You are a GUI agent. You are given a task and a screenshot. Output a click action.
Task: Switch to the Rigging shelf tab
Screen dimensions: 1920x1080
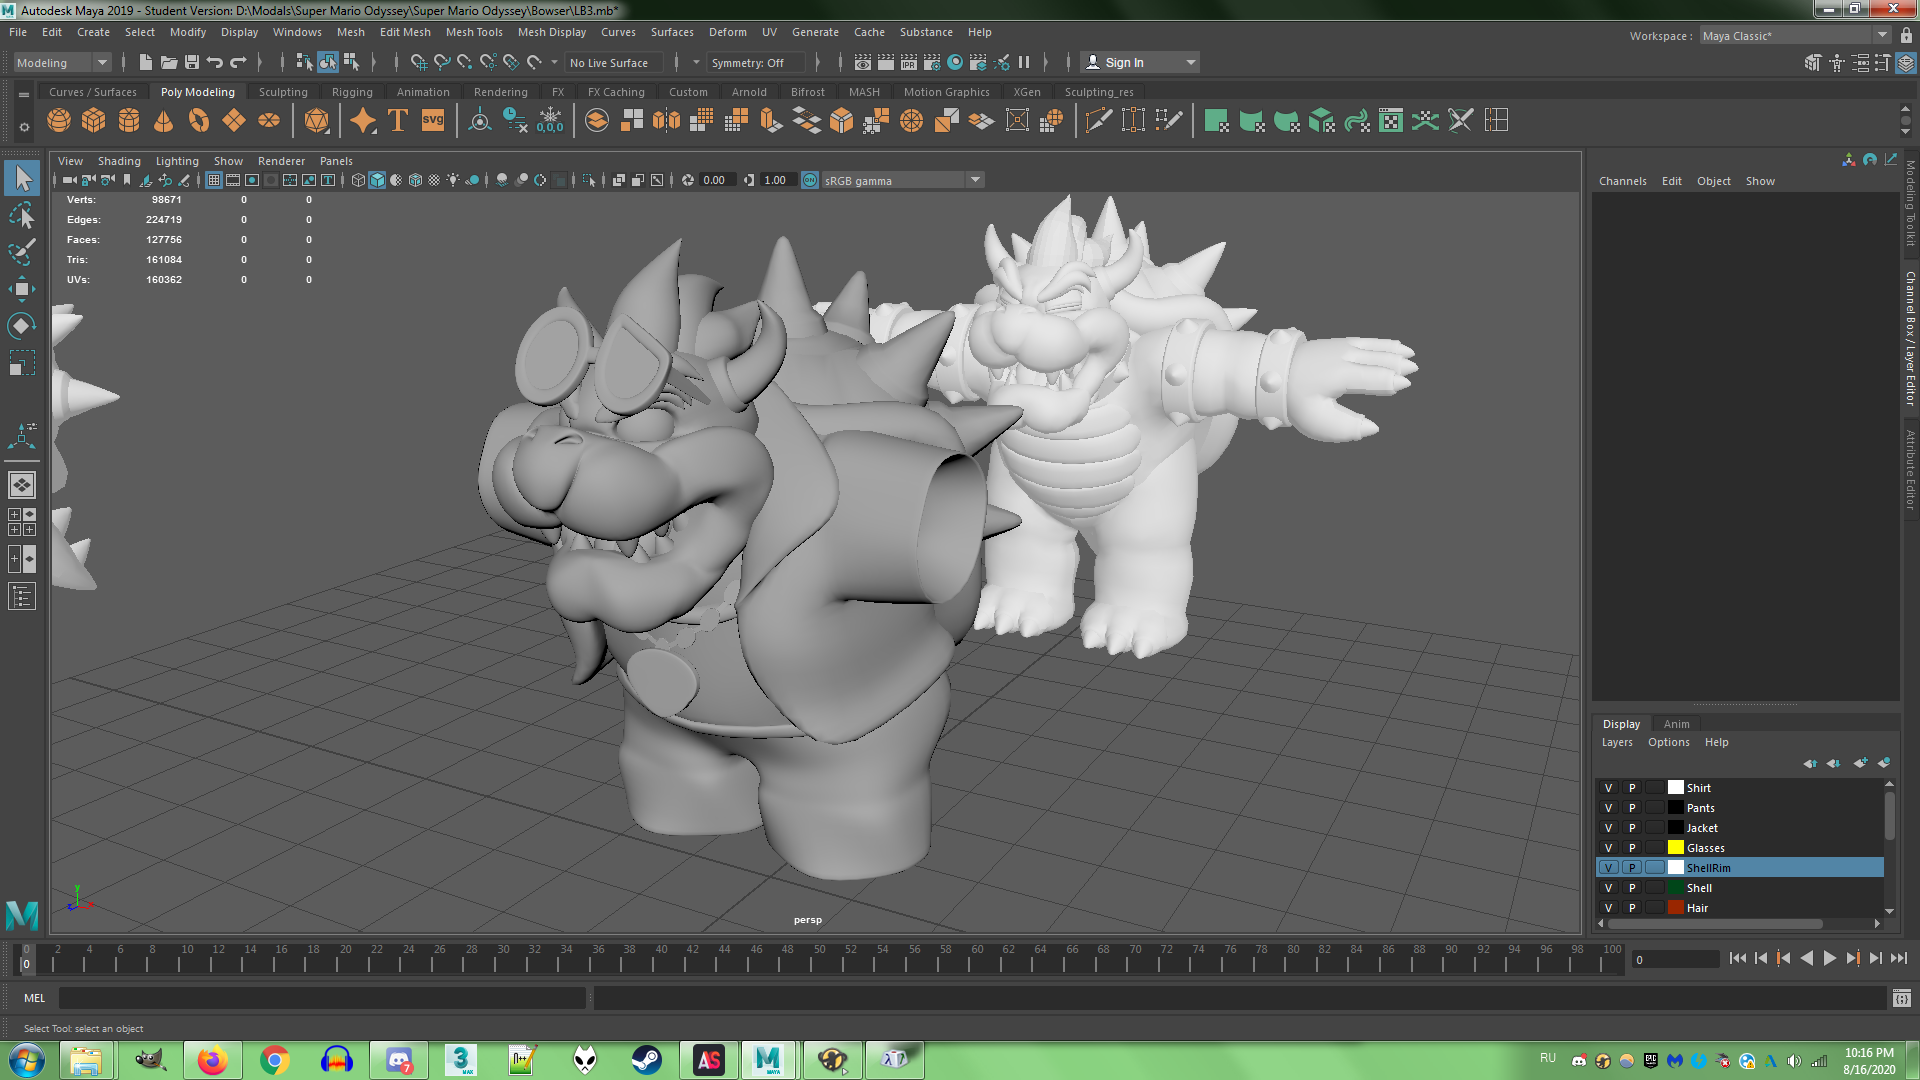click(x=352, y=92)
